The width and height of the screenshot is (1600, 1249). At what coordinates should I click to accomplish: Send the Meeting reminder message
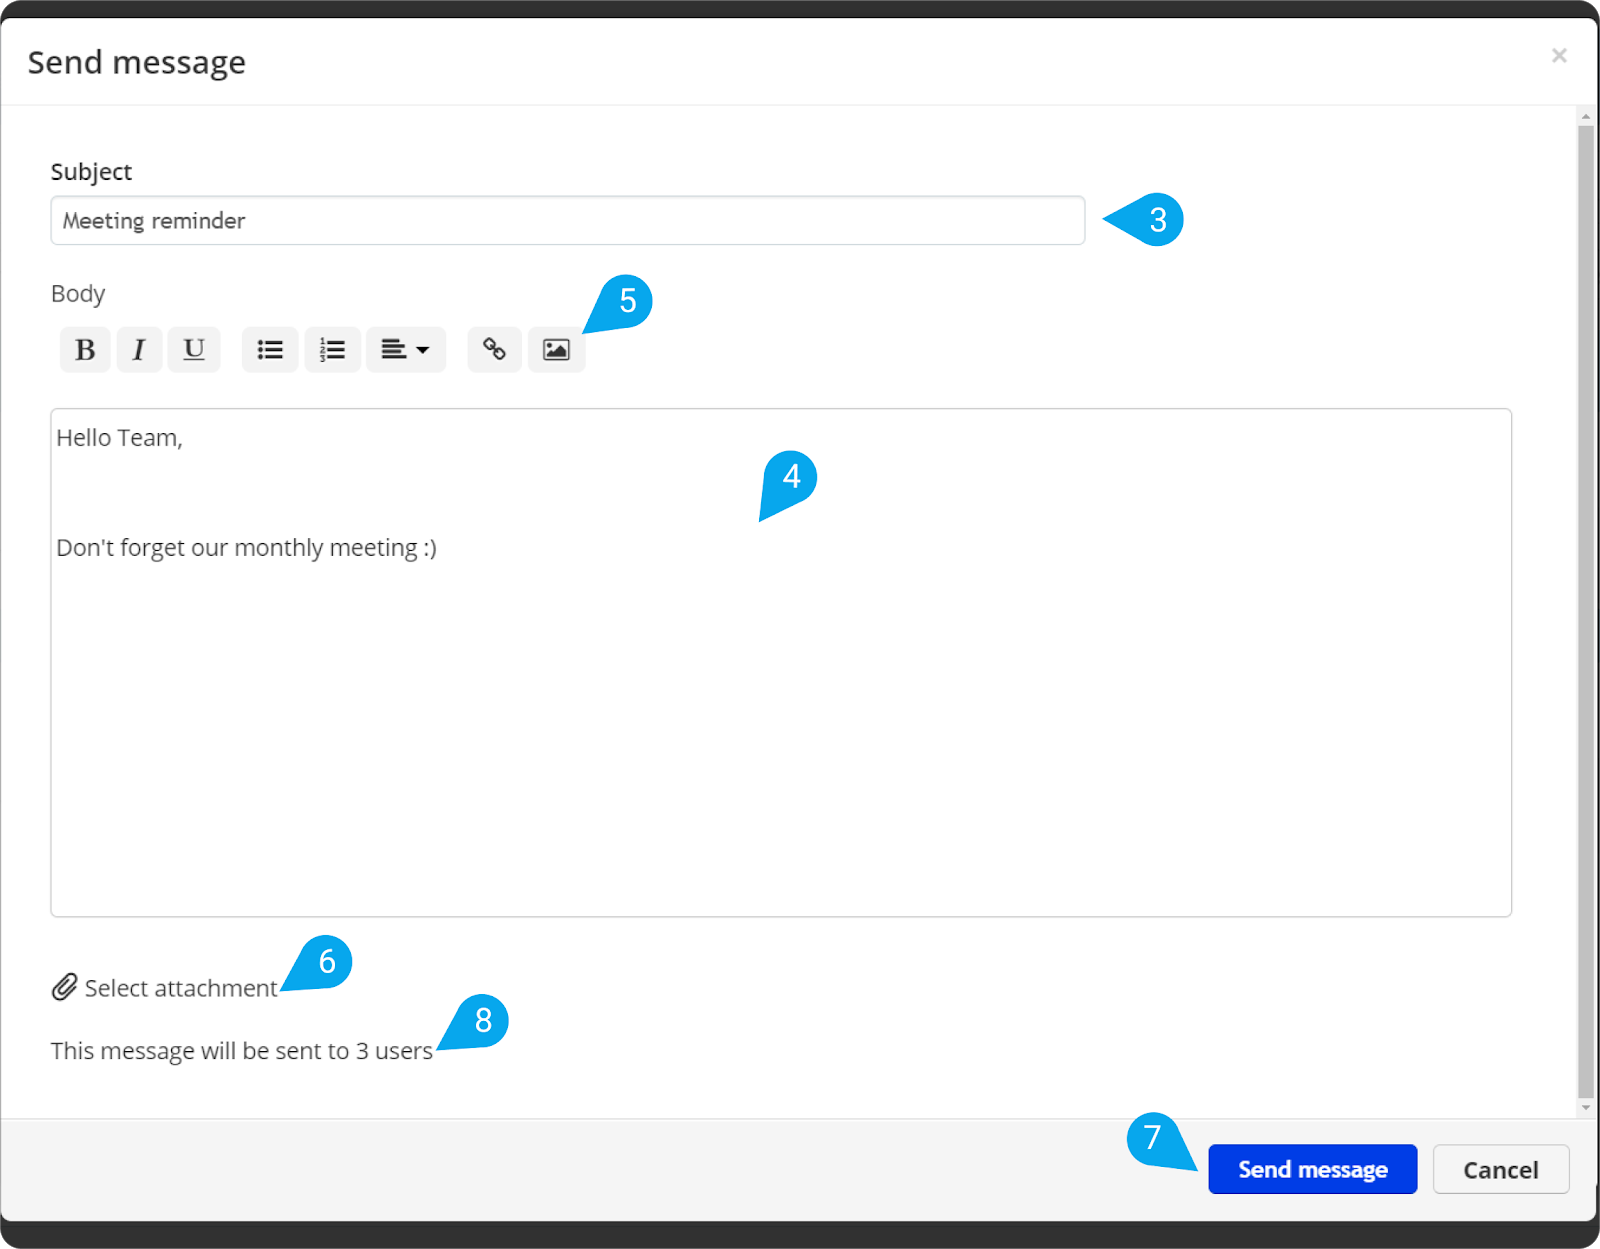click(1312, 1169)
